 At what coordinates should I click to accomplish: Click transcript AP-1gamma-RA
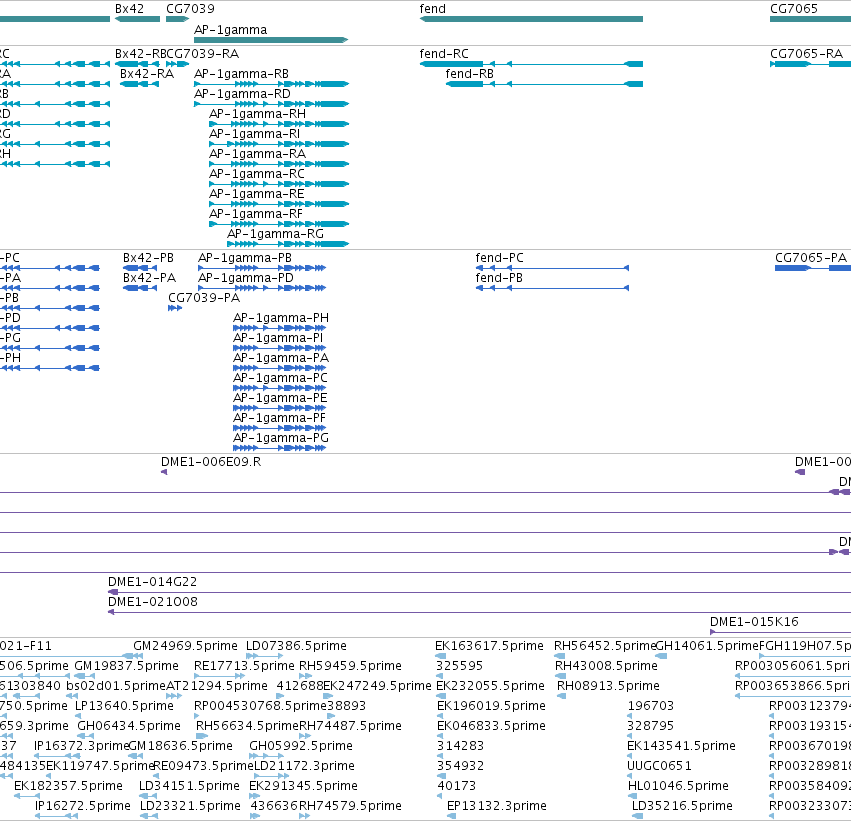[258, 154]
